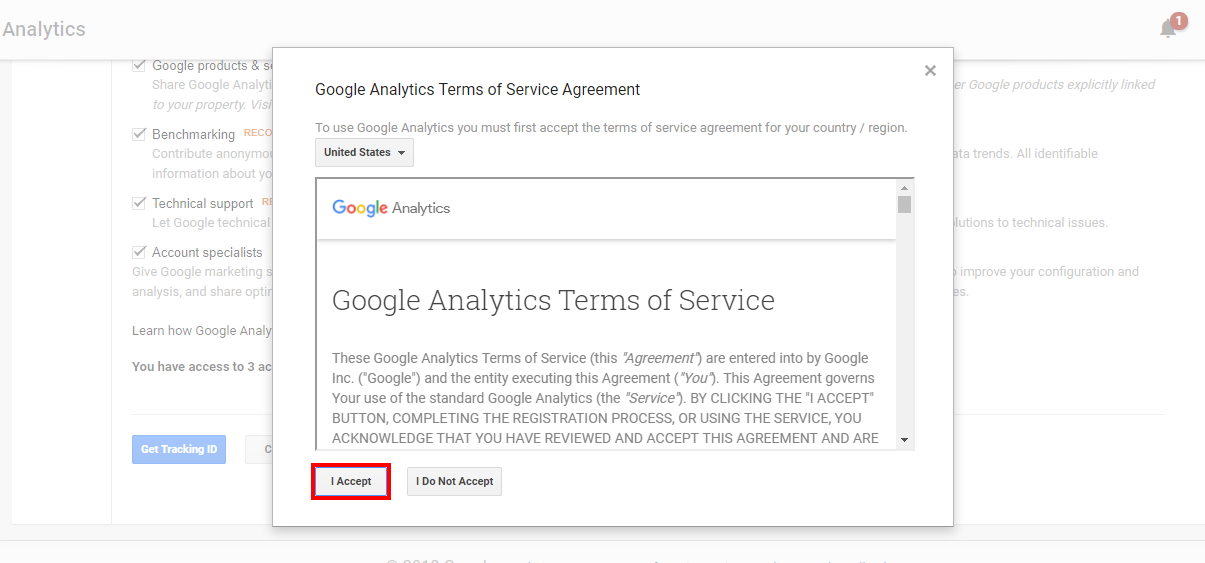Toggle the Benchmarking checkbox

(139, 134)
